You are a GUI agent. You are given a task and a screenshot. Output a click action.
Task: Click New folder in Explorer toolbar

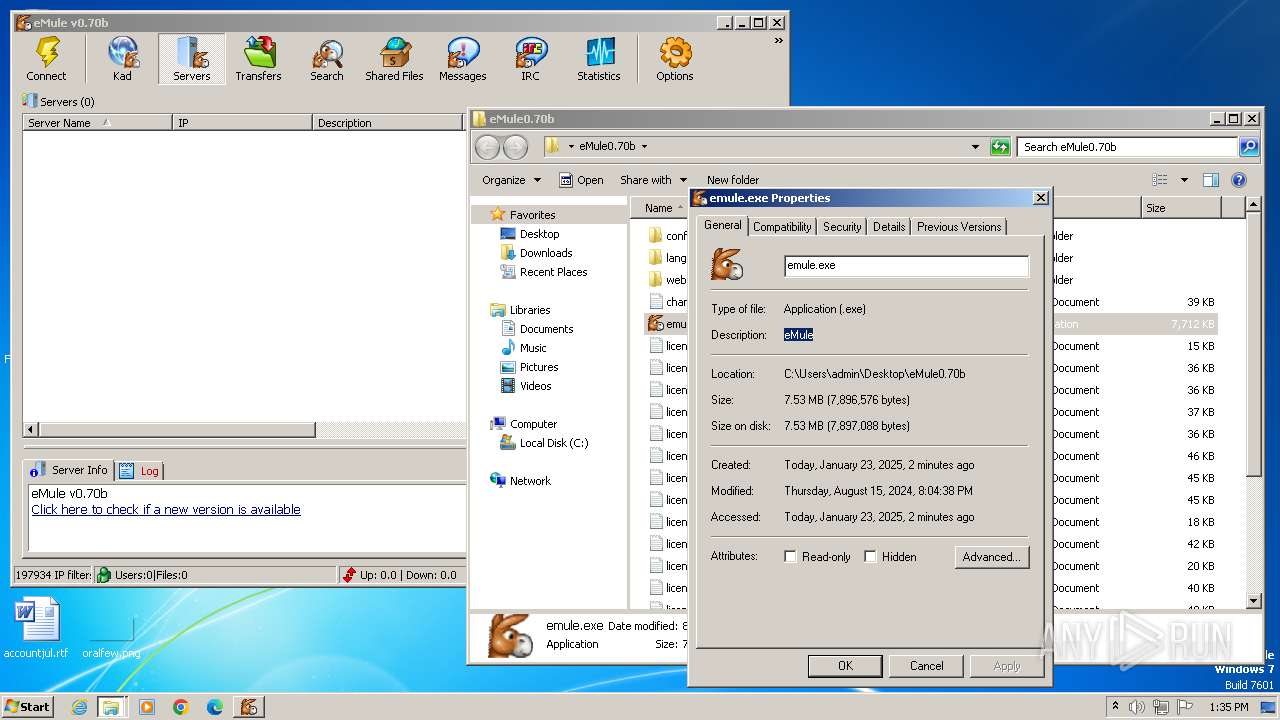(x=733, y=180)
